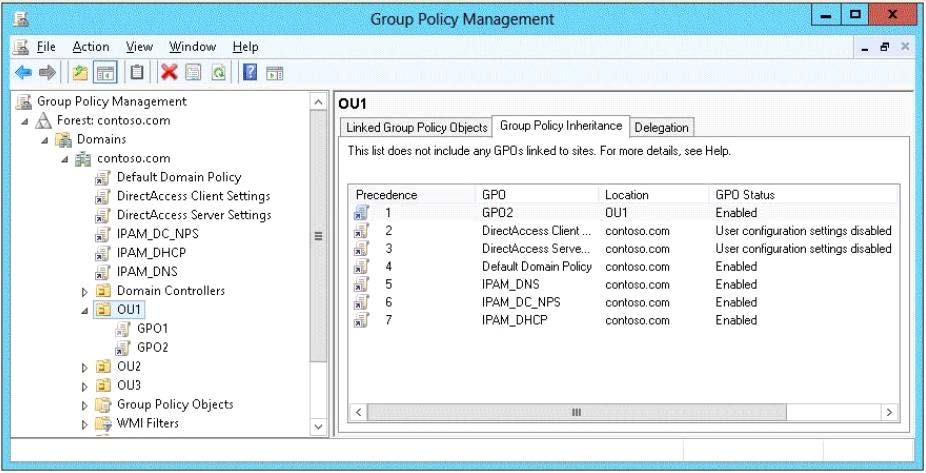This screenshot has width=926, height=473.
Task: Click the red Delete X toolbar icon
Action: 169,72
